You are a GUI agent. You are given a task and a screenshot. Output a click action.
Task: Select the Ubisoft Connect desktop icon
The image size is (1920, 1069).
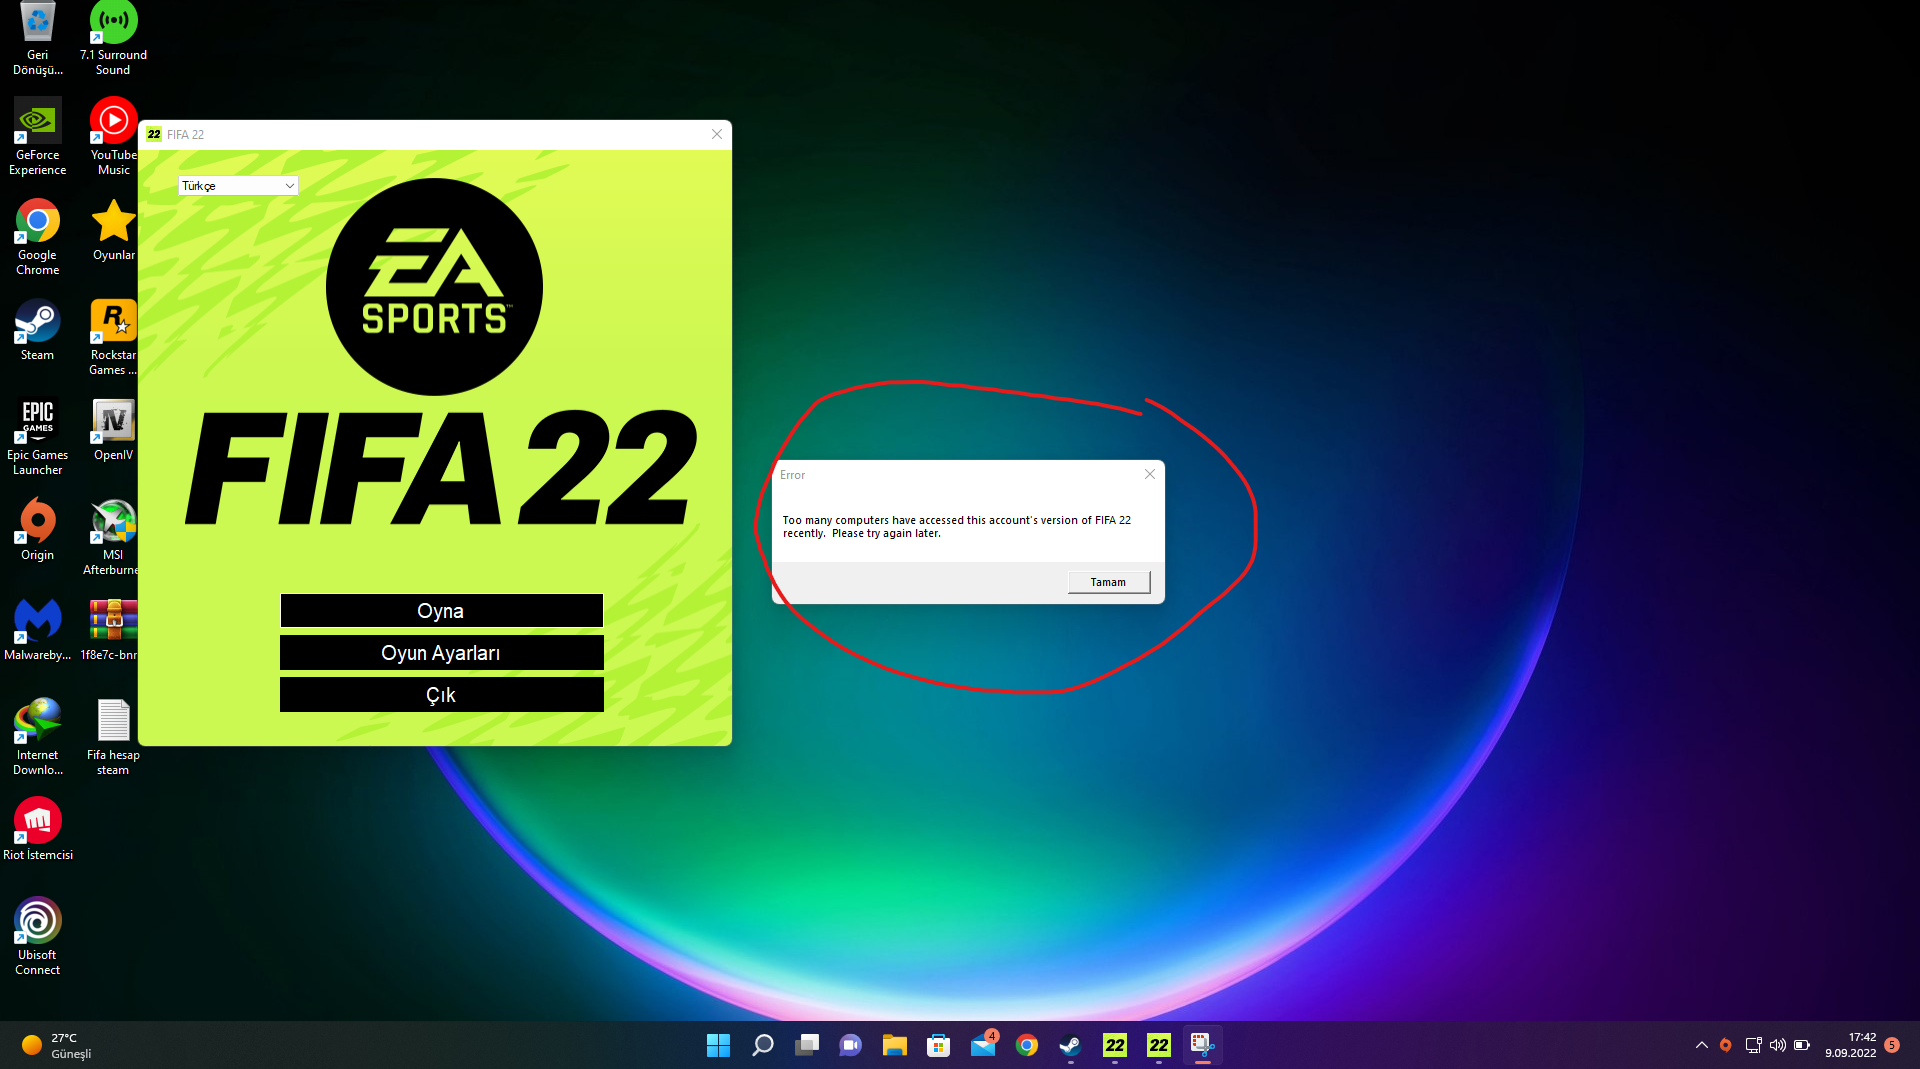pyautogui.click(x=38, y=937)
